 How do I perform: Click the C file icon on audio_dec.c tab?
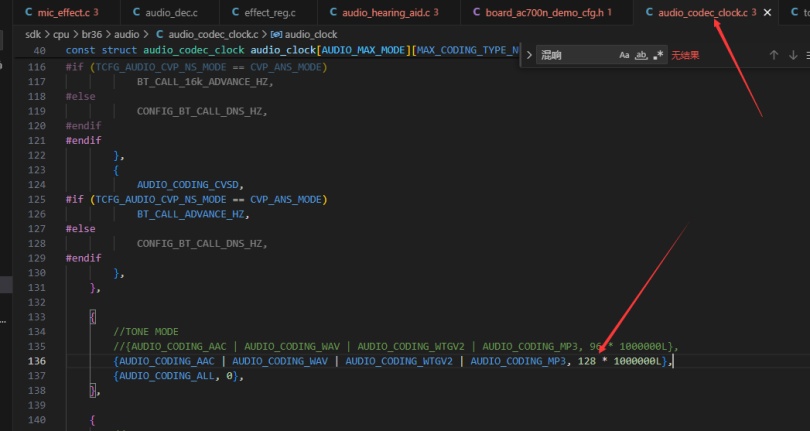point(136,12)
